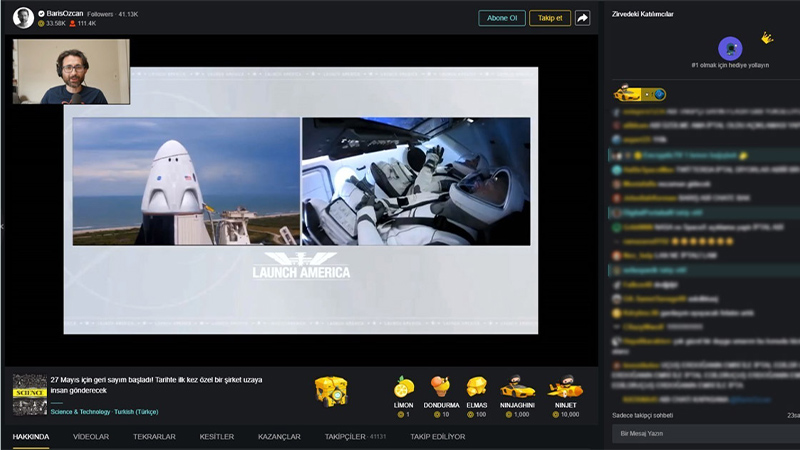Open BarisOzcan profile avatar
800x450 pixels.
pos(23,18)
